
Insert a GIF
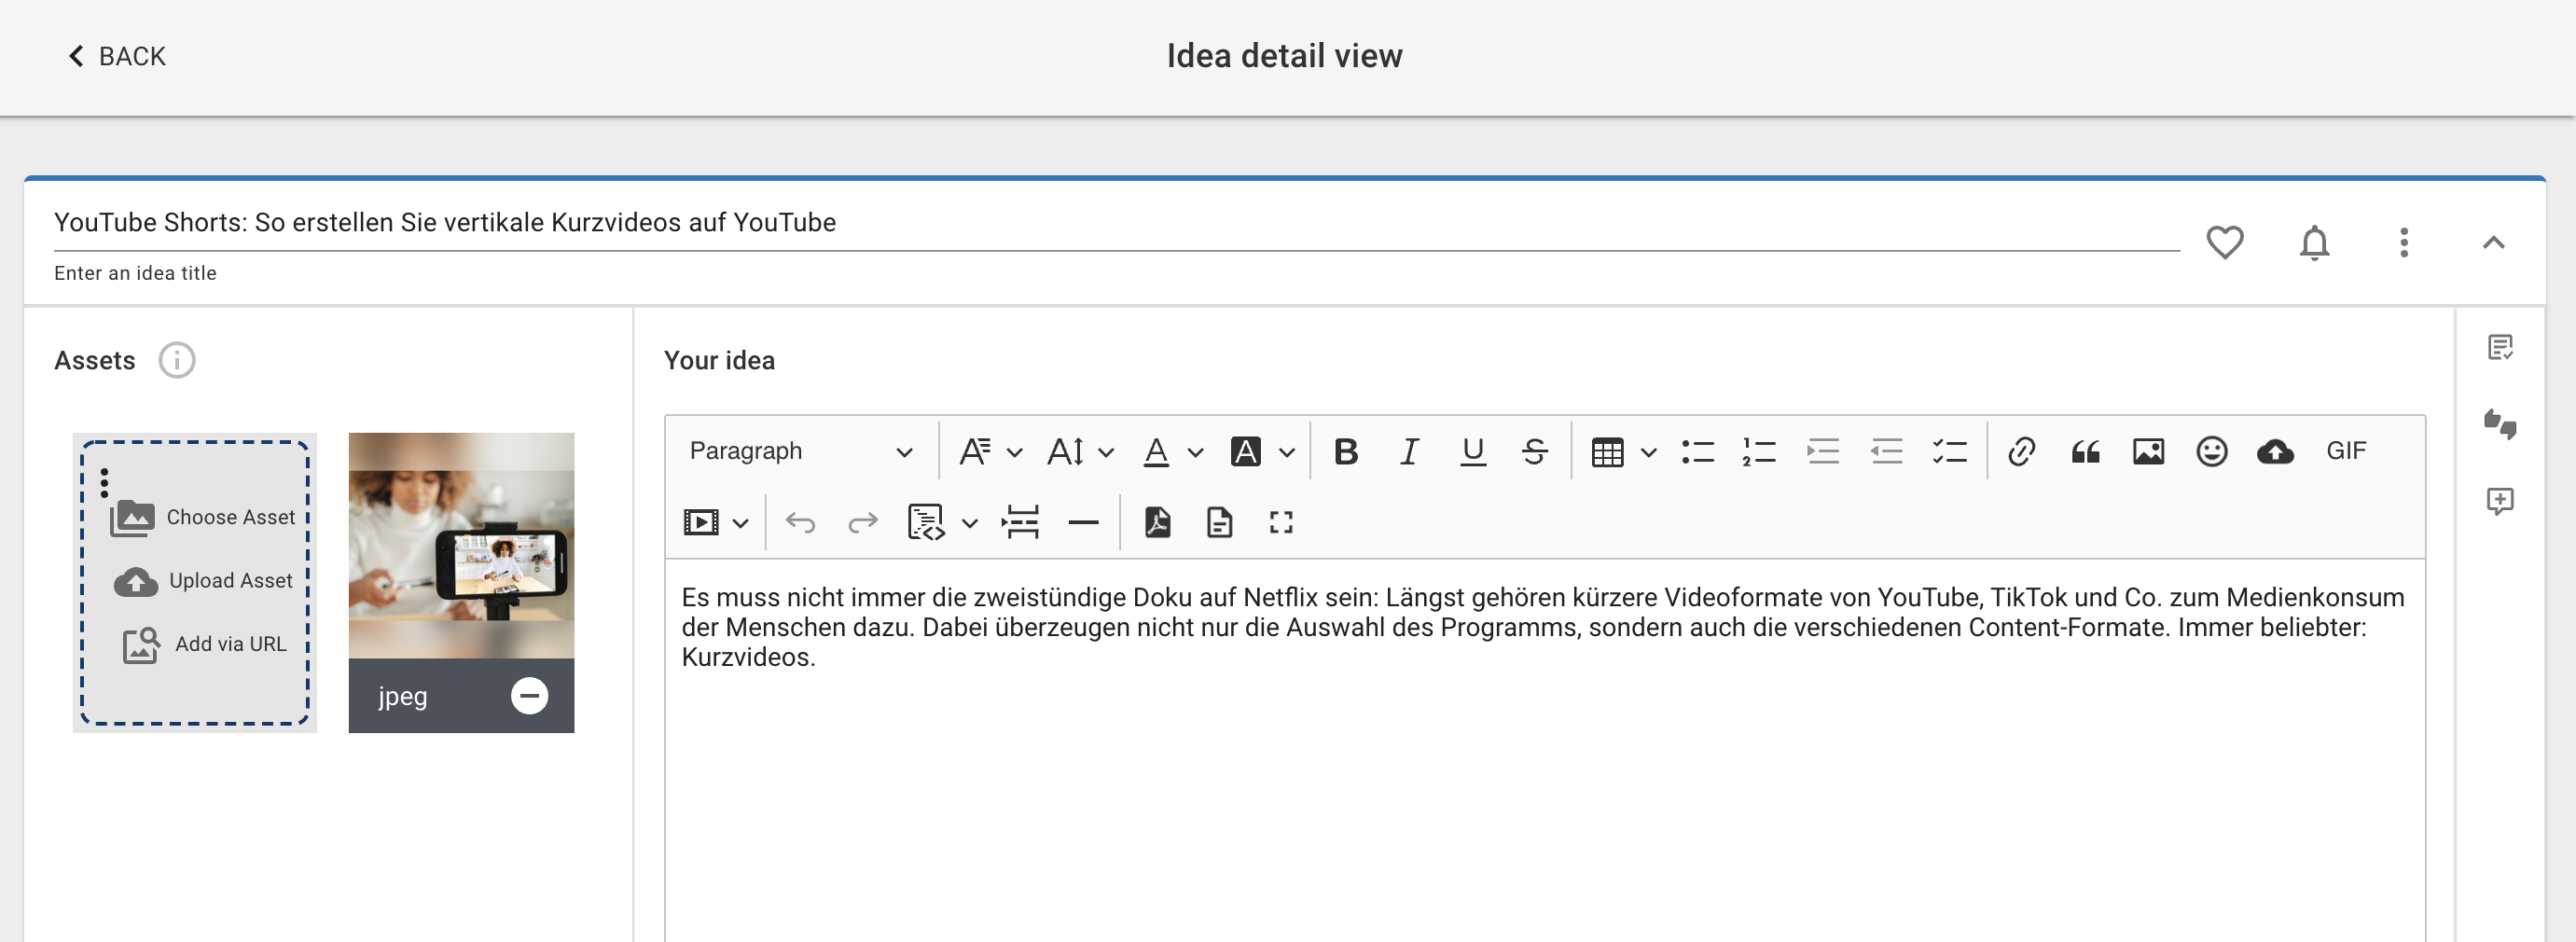pos(2346,451)
